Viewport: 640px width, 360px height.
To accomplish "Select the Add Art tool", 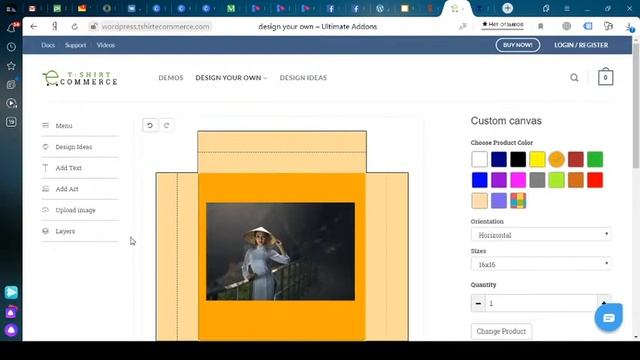I will coord(80,189).
